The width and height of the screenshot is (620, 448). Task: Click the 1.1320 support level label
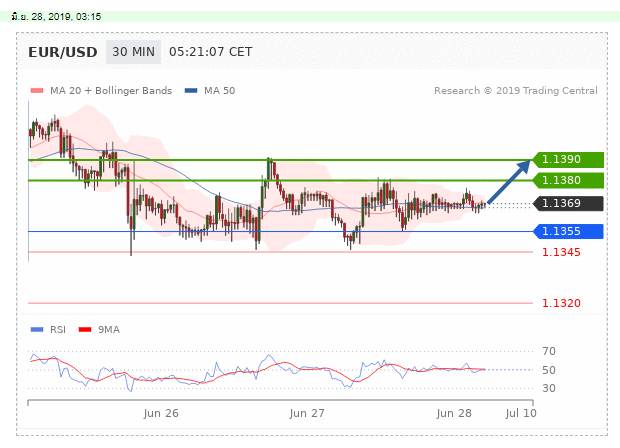561,303
